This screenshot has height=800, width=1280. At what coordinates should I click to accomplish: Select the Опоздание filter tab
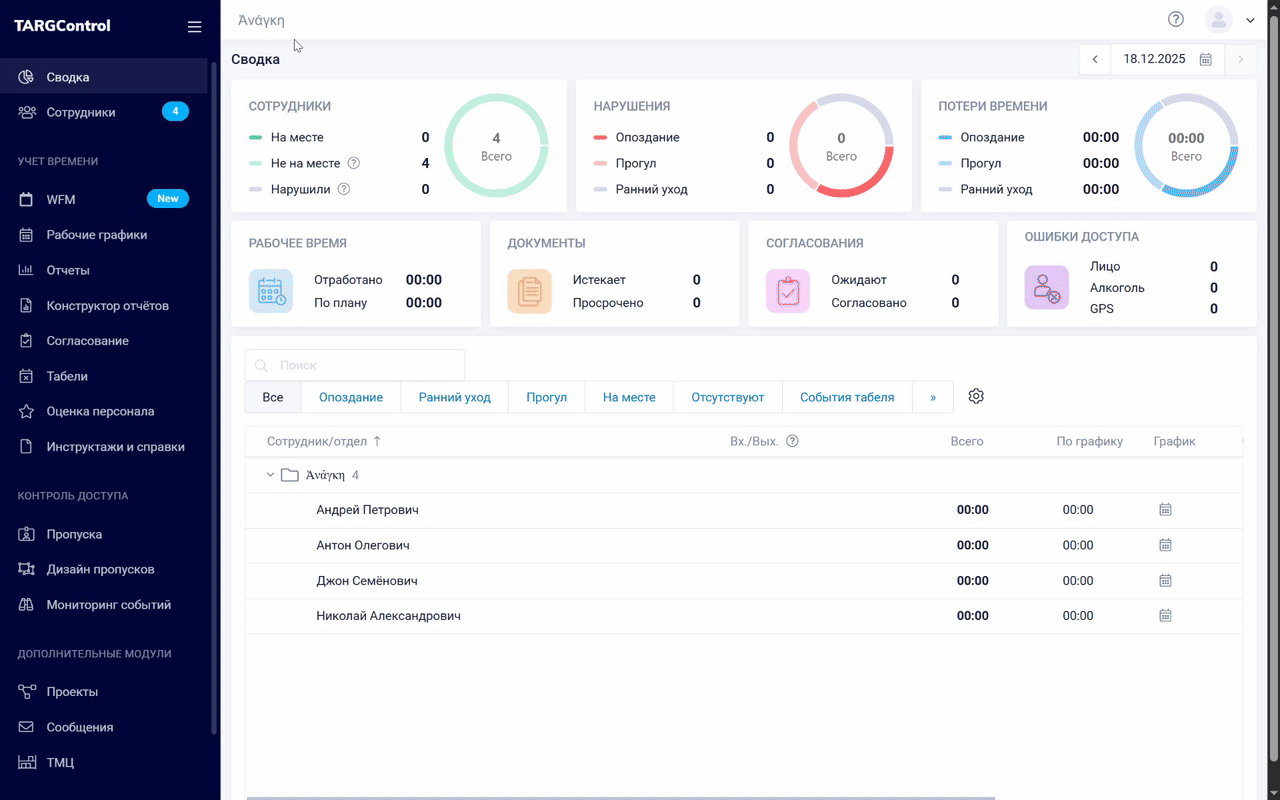(x=351, y=397)
